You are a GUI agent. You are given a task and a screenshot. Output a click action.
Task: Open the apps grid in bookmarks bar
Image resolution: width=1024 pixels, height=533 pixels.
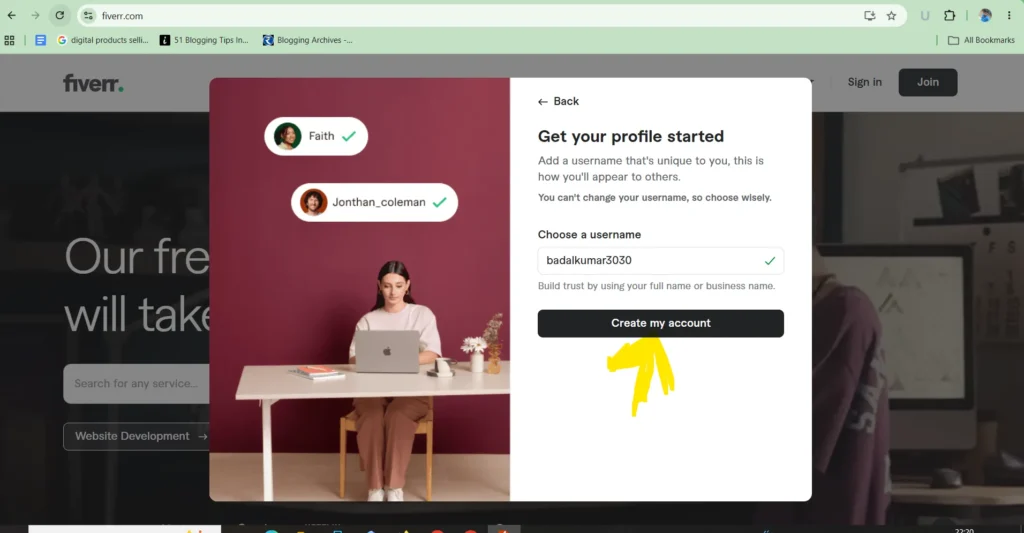[x=9, y=40]
